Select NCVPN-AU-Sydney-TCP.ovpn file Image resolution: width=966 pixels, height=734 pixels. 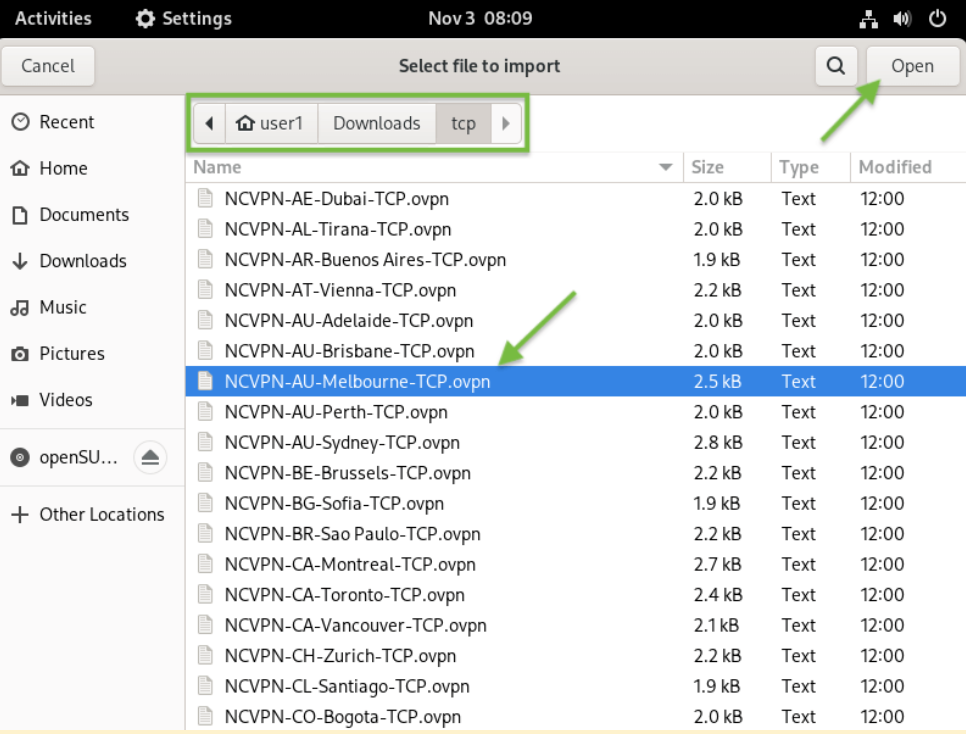click(x=575, y=442)
